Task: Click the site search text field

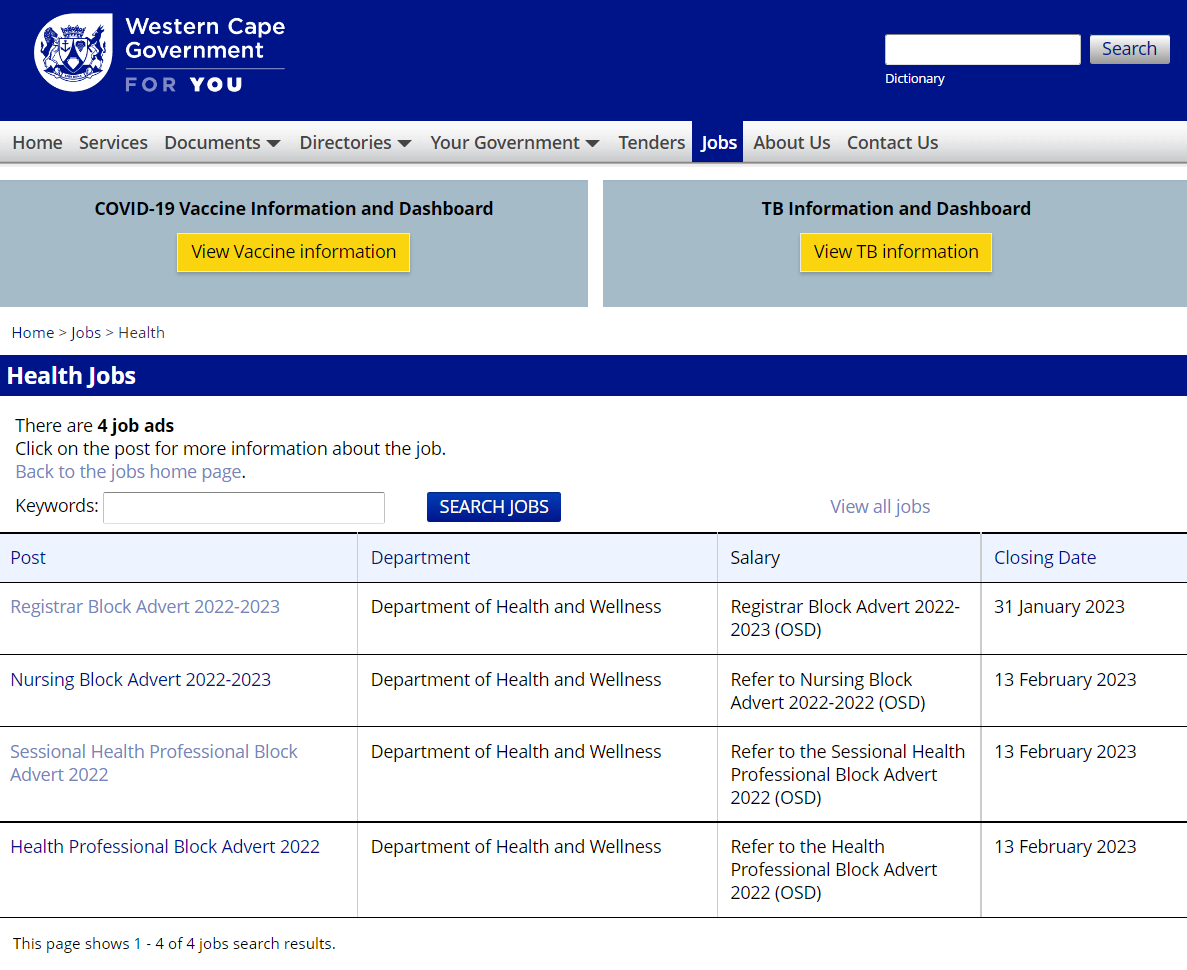Action: [982, 49]
